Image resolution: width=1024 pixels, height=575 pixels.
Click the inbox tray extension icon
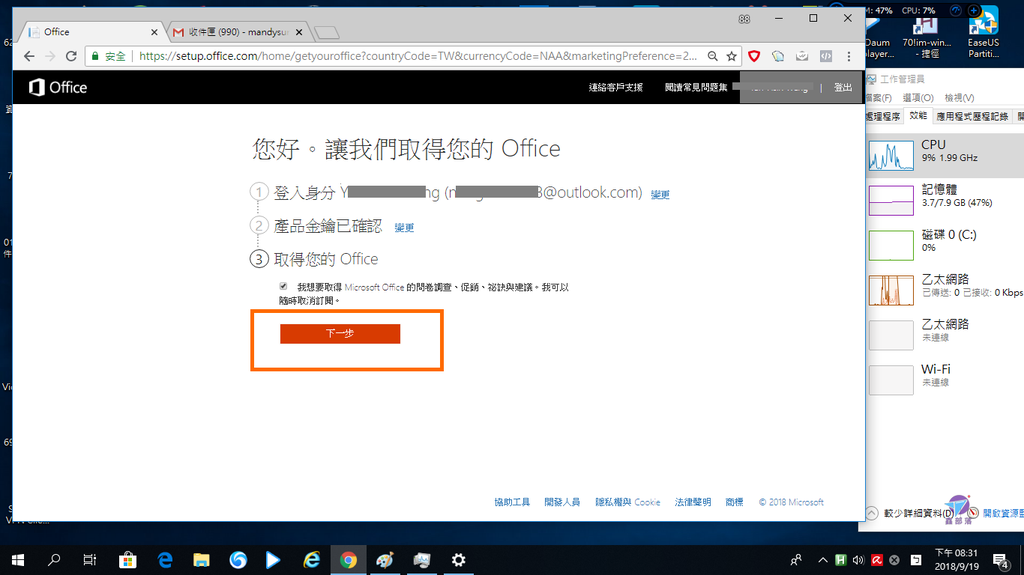click(802, 56)
